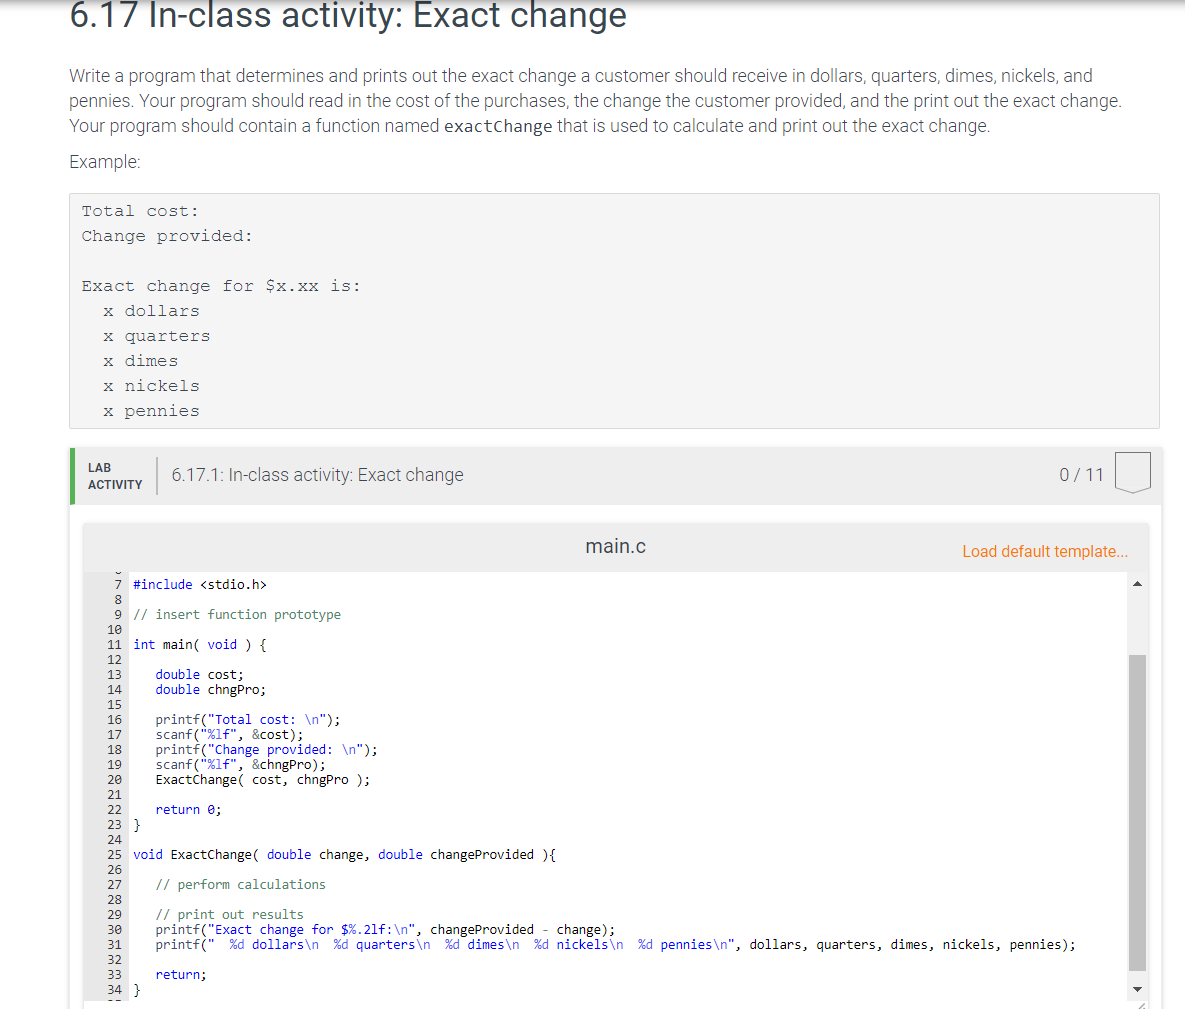Click the LAB ACTIVITY label
1185x1009 pixels.
pyautogui.click(x=114, y=475)
